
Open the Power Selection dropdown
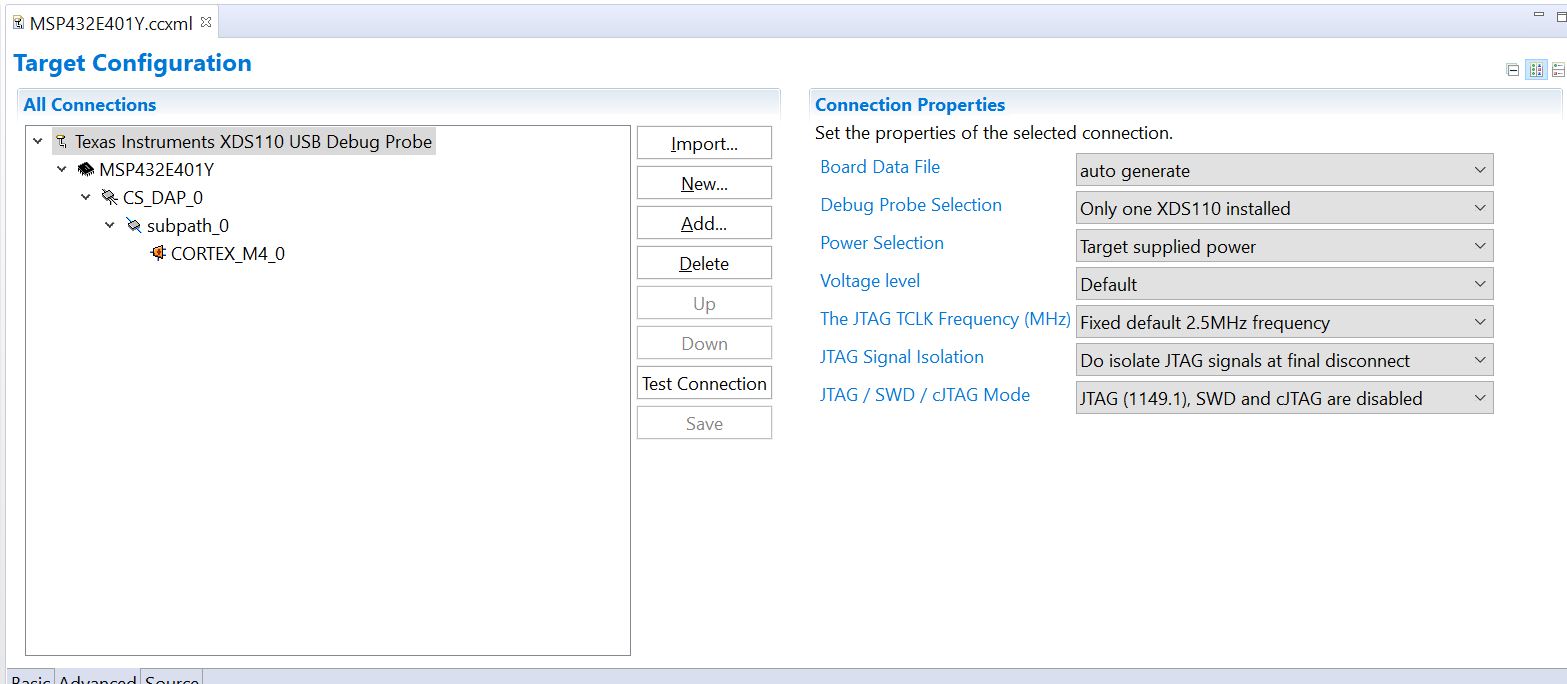click(1283, 245)
